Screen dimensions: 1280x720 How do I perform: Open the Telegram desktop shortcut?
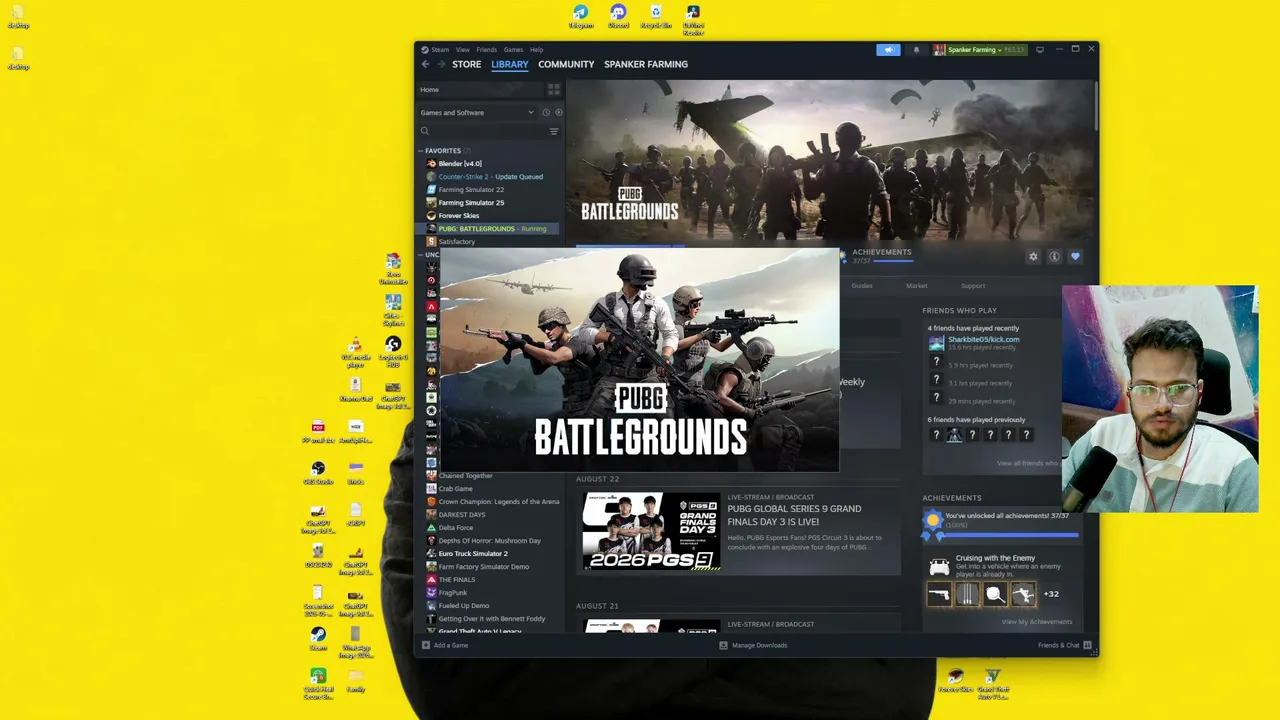[x=581, y=16]
